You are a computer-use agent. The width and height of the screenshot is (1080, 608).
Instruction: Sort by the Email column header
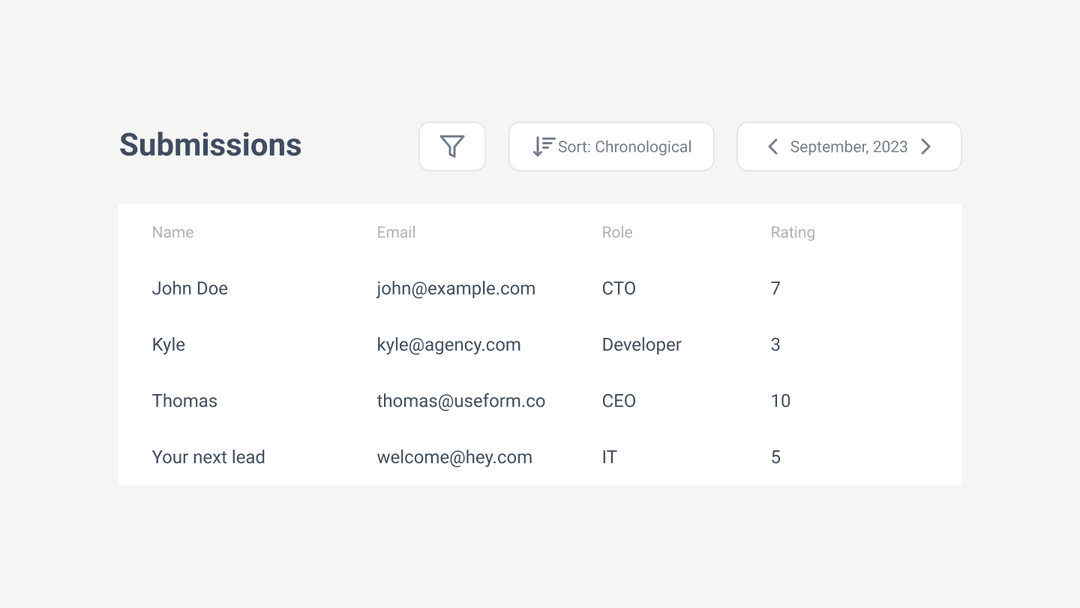pos(396,233)
